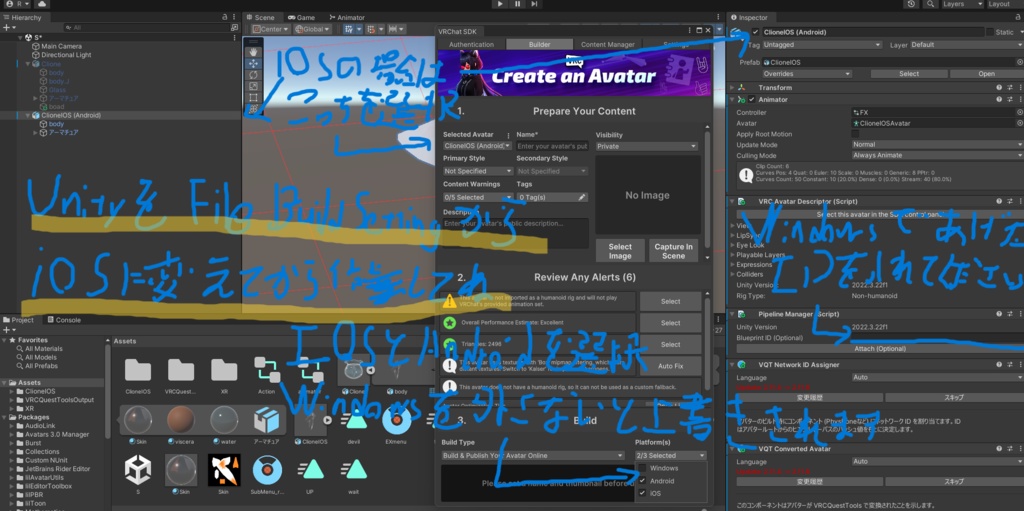Select the Hand tool in Scene view

coord(253,52)
